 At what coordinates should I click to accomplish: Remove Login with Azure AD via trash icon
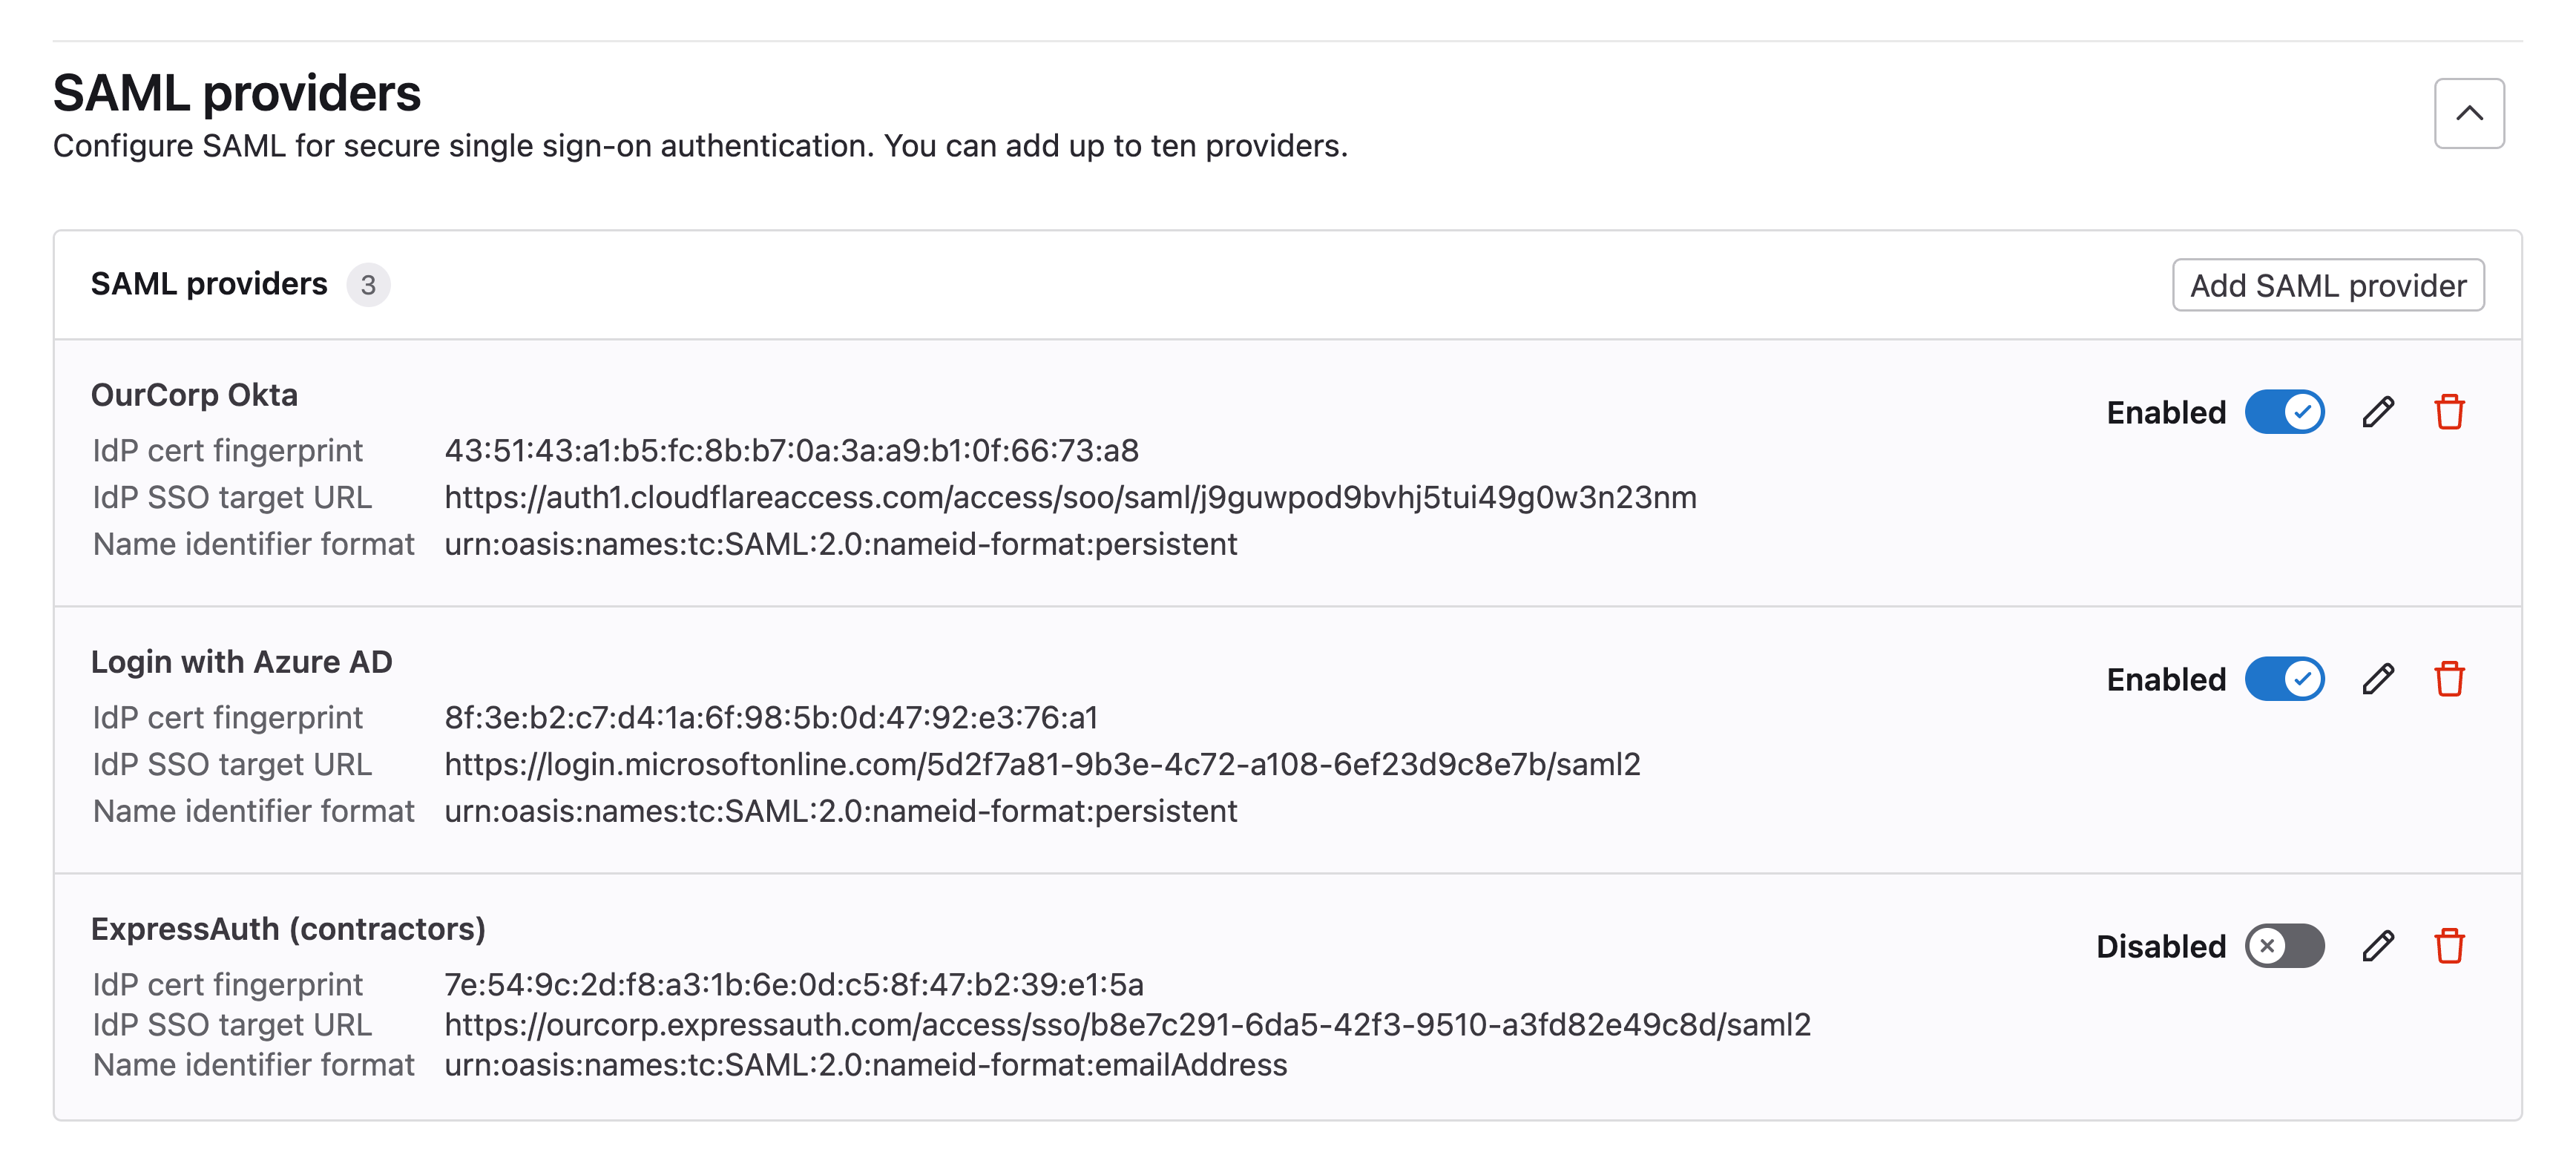tap(2449, 679)
